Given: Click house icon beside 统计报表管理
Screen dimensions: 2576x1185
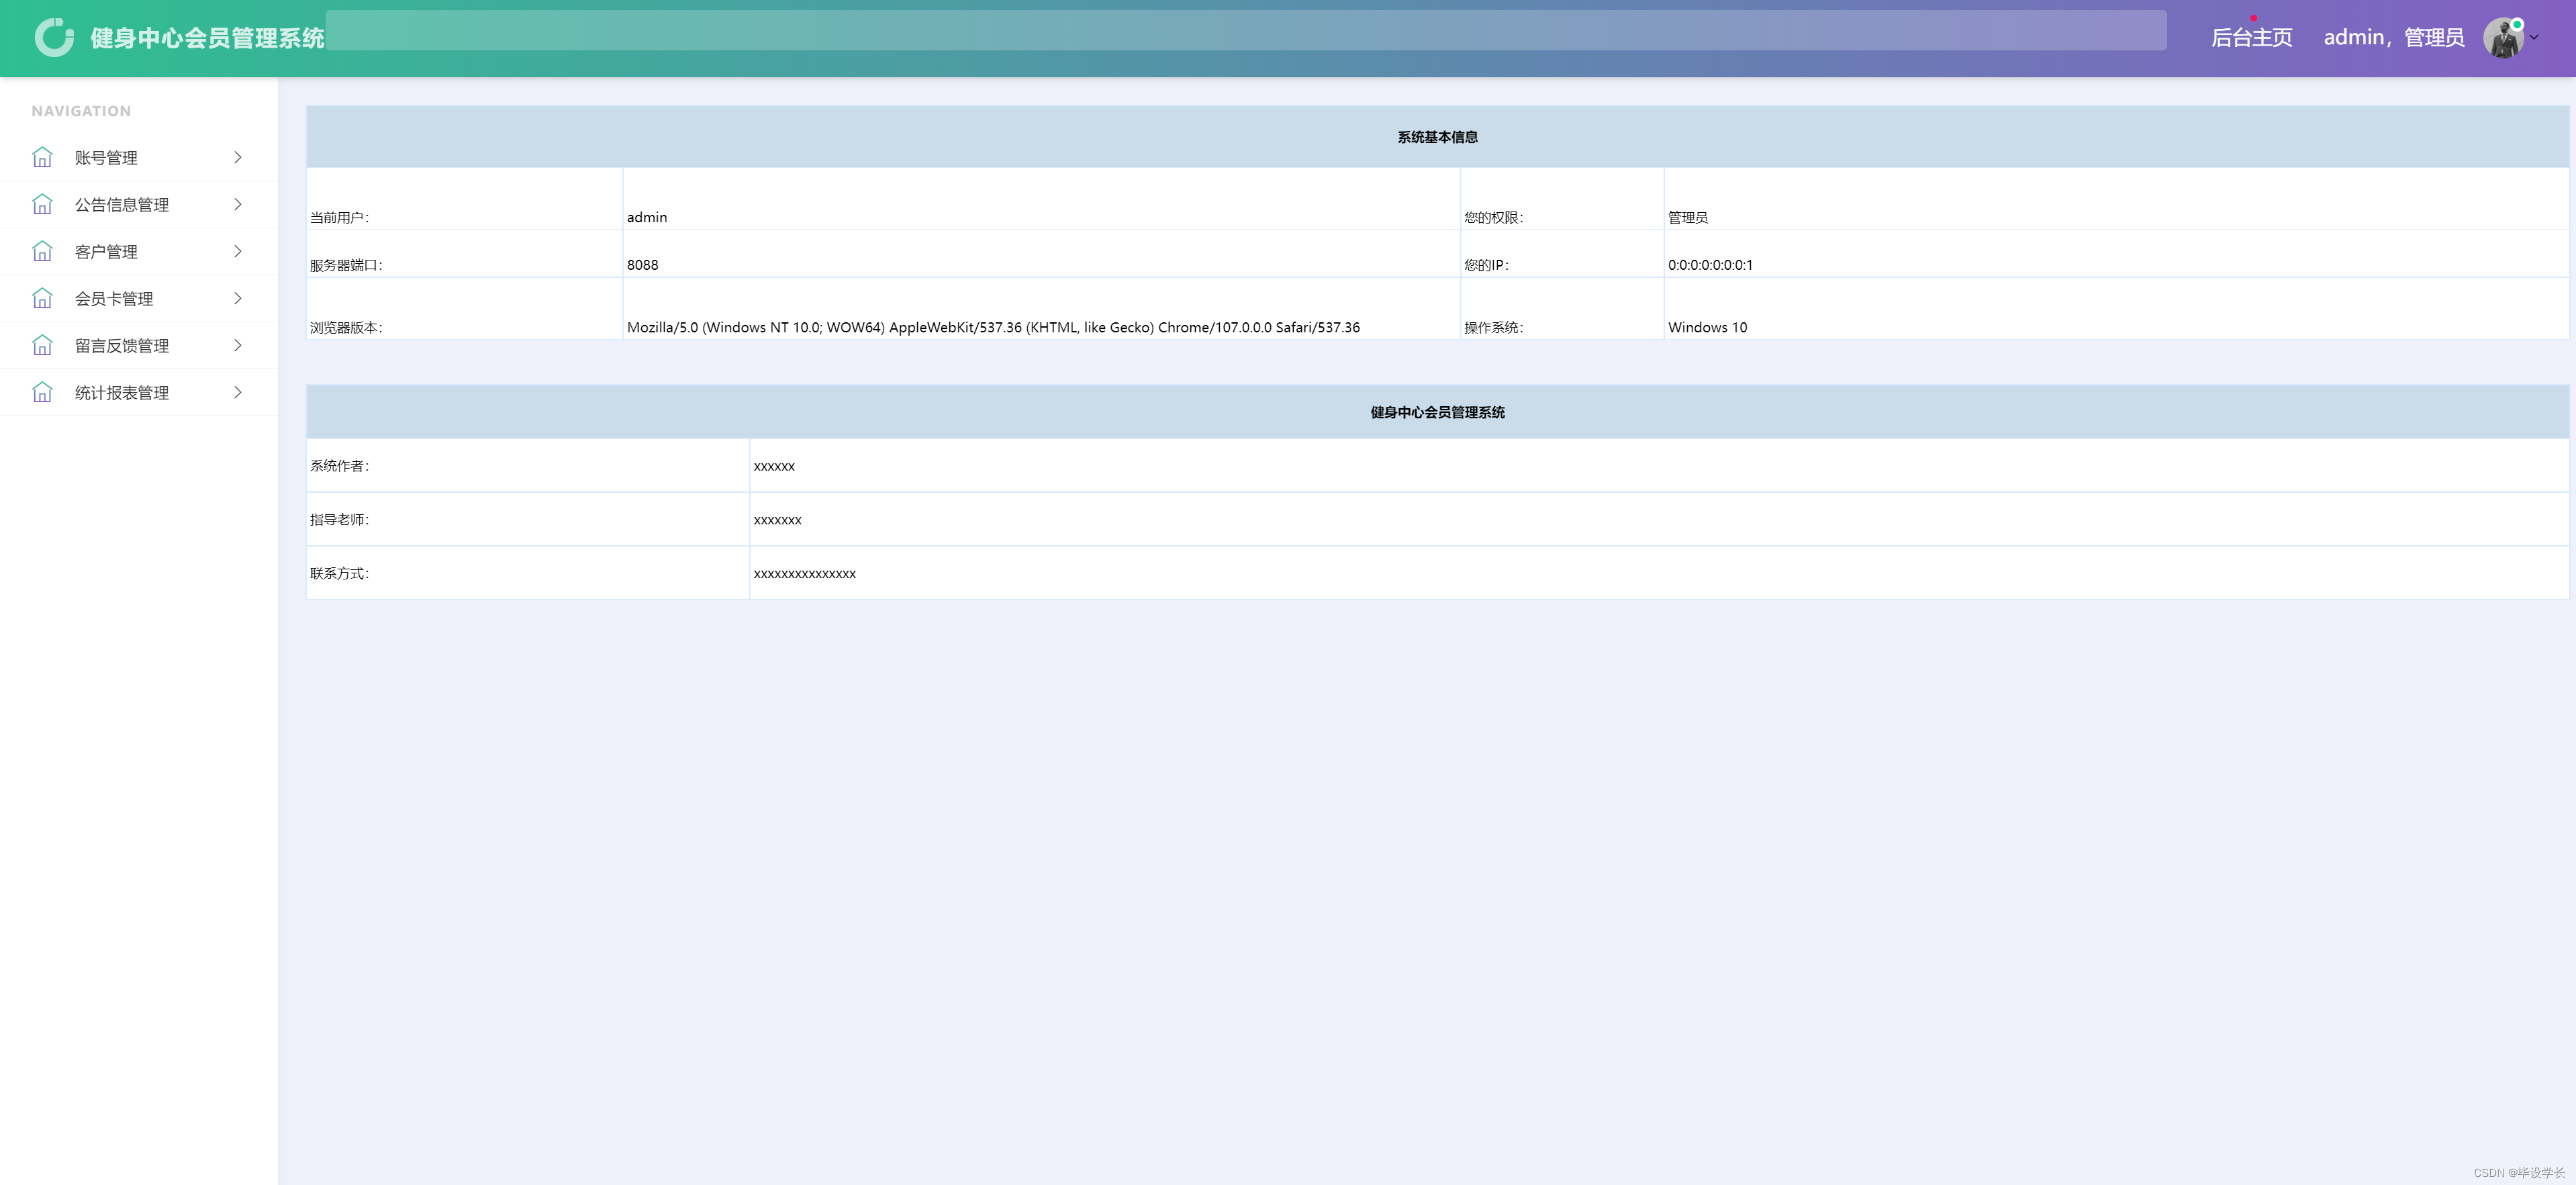Looking at the screenshot, I should click(42, 393).
